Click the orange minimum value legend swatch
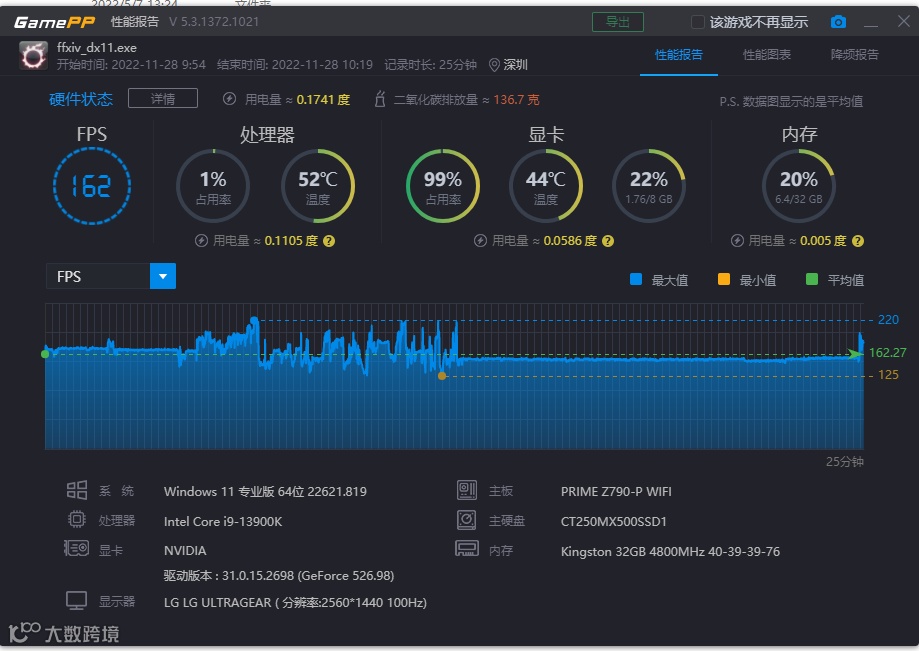The image size is (919, 651). [x=724, y=280]
